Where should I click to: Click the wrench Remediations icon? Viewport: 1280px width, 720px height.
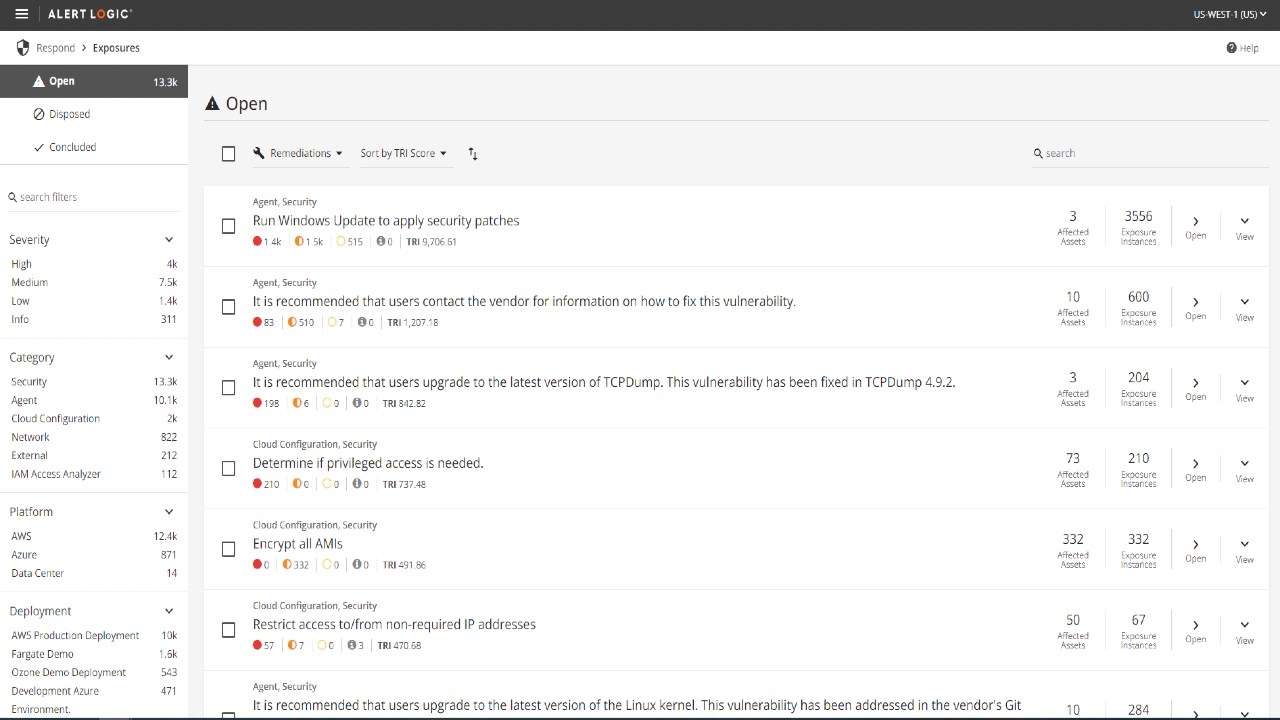click(x=259, y=153)
